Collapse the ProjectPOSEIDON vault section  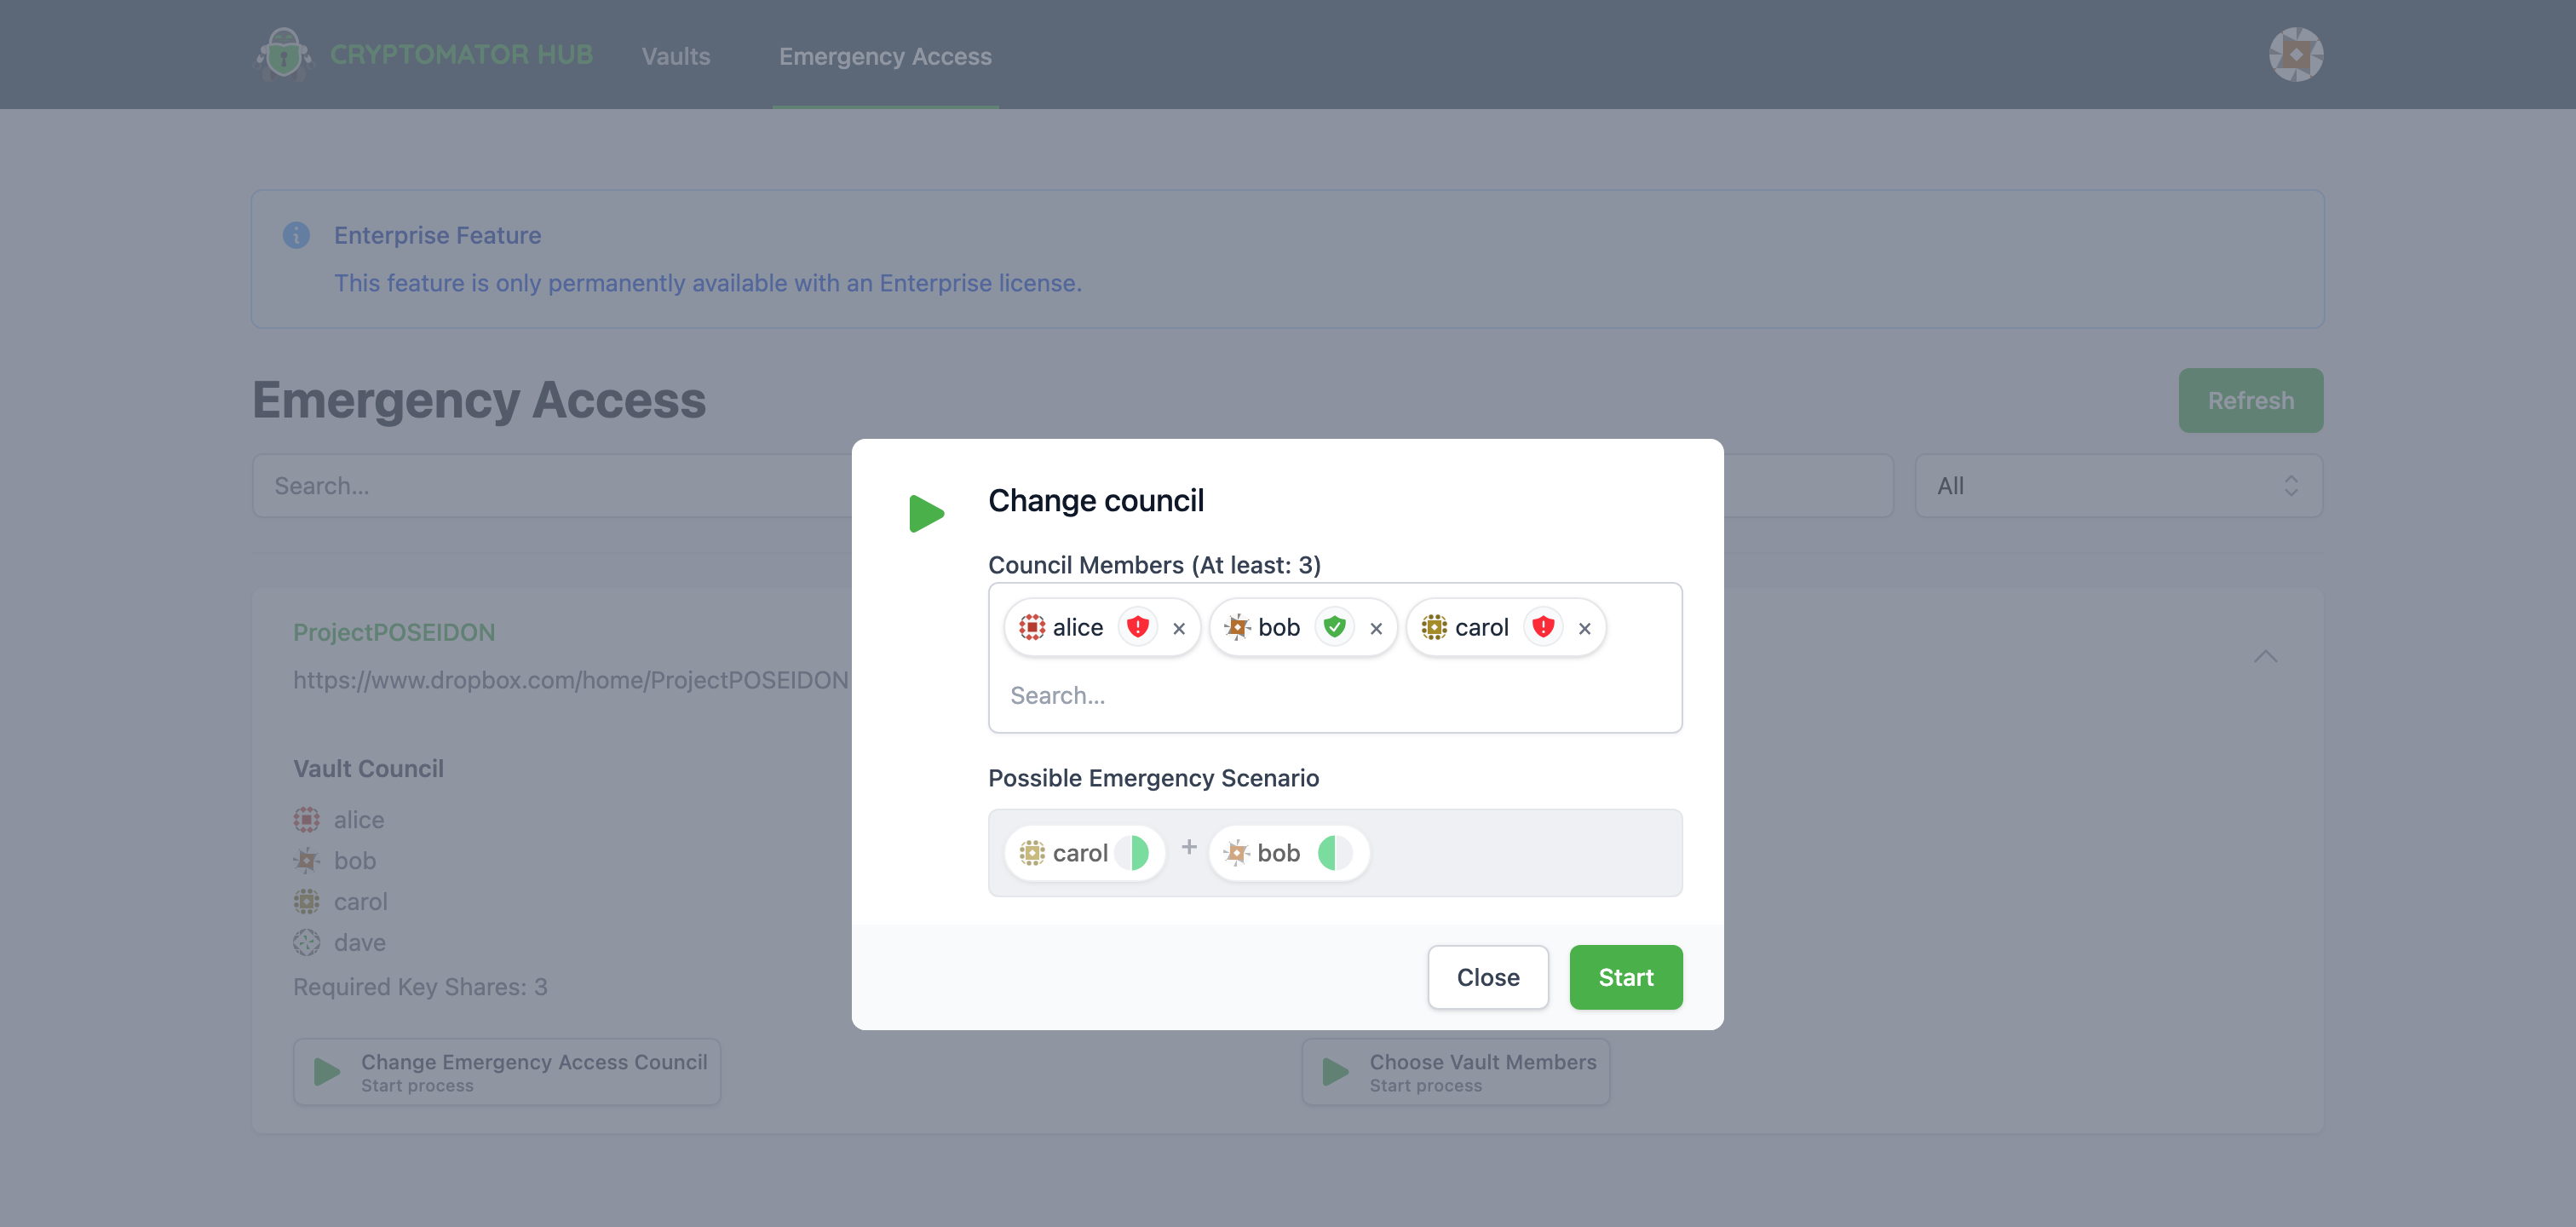2265,657
